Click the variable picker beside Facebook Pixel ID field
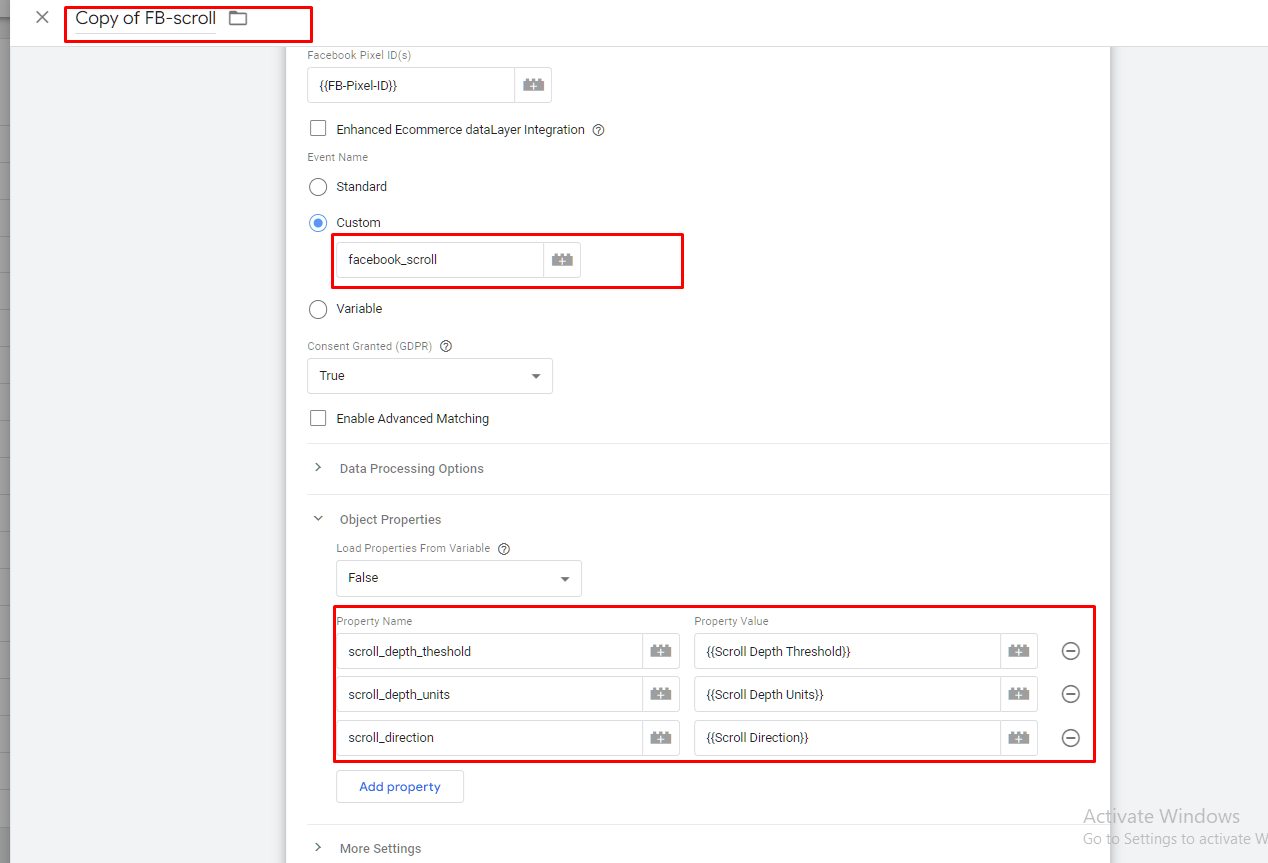The width and height of the screenshot is (1268, 863). [533, 86]
